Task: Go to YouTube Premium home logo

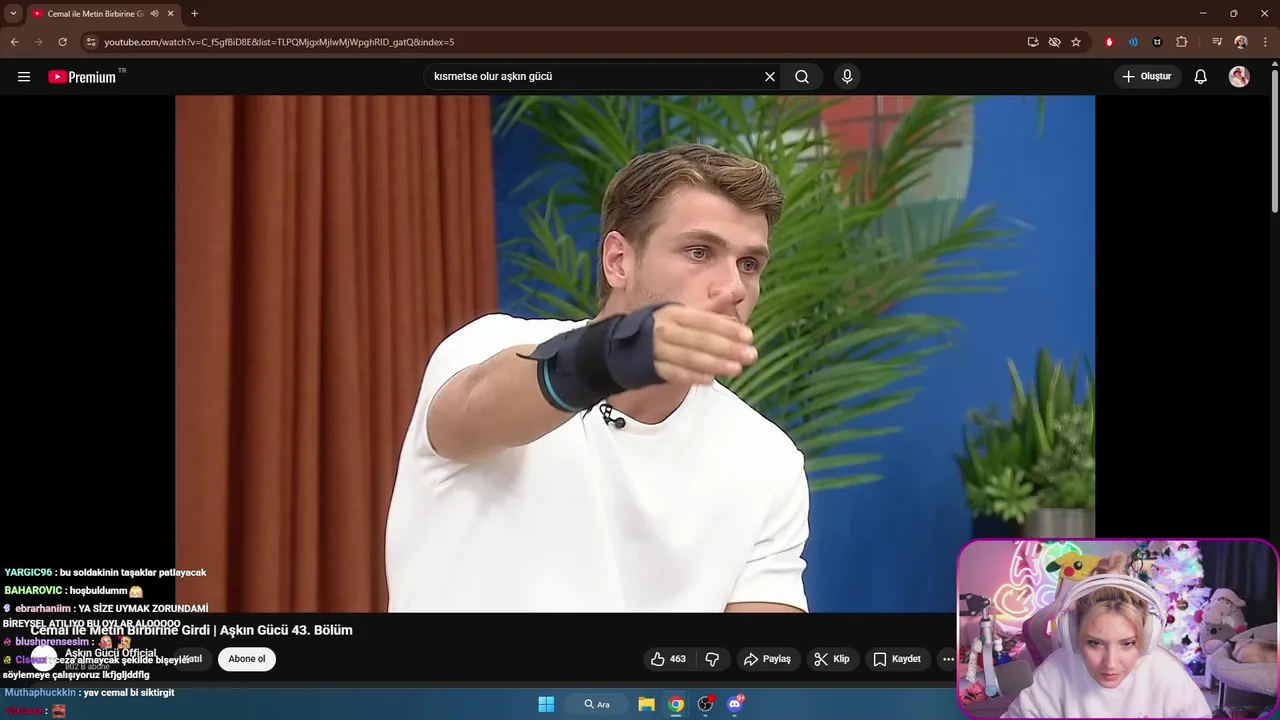Action: click(84, 77)
